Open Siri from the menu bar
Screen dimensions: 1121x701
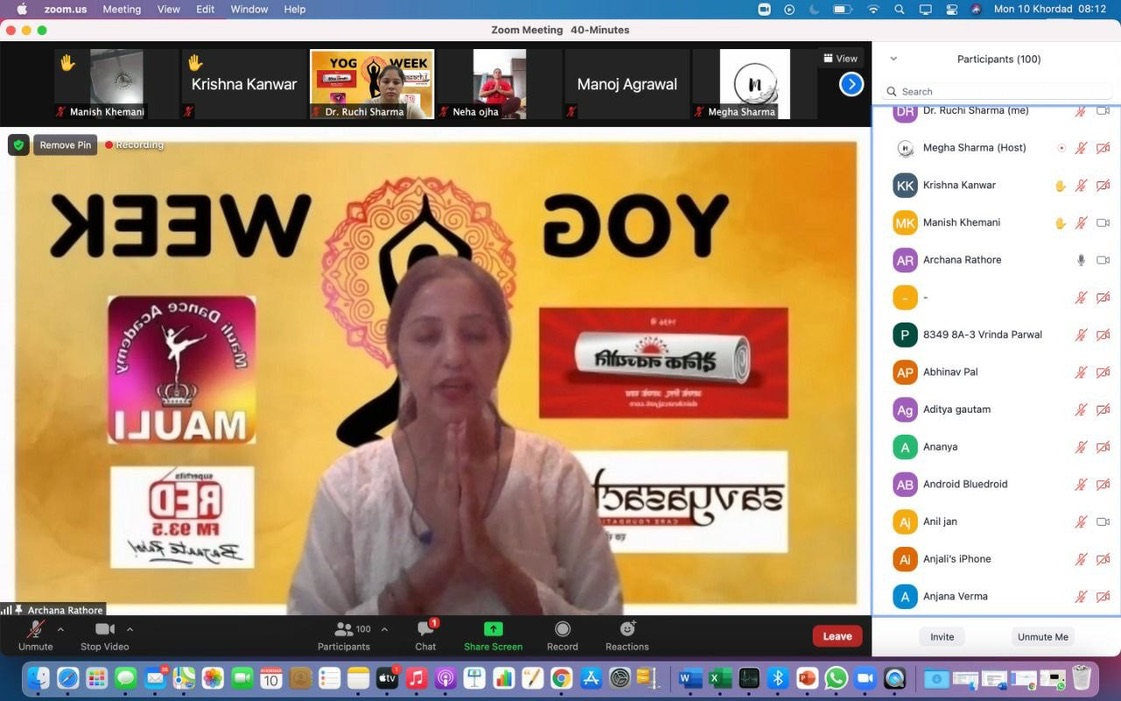click(x=976, y=9)
